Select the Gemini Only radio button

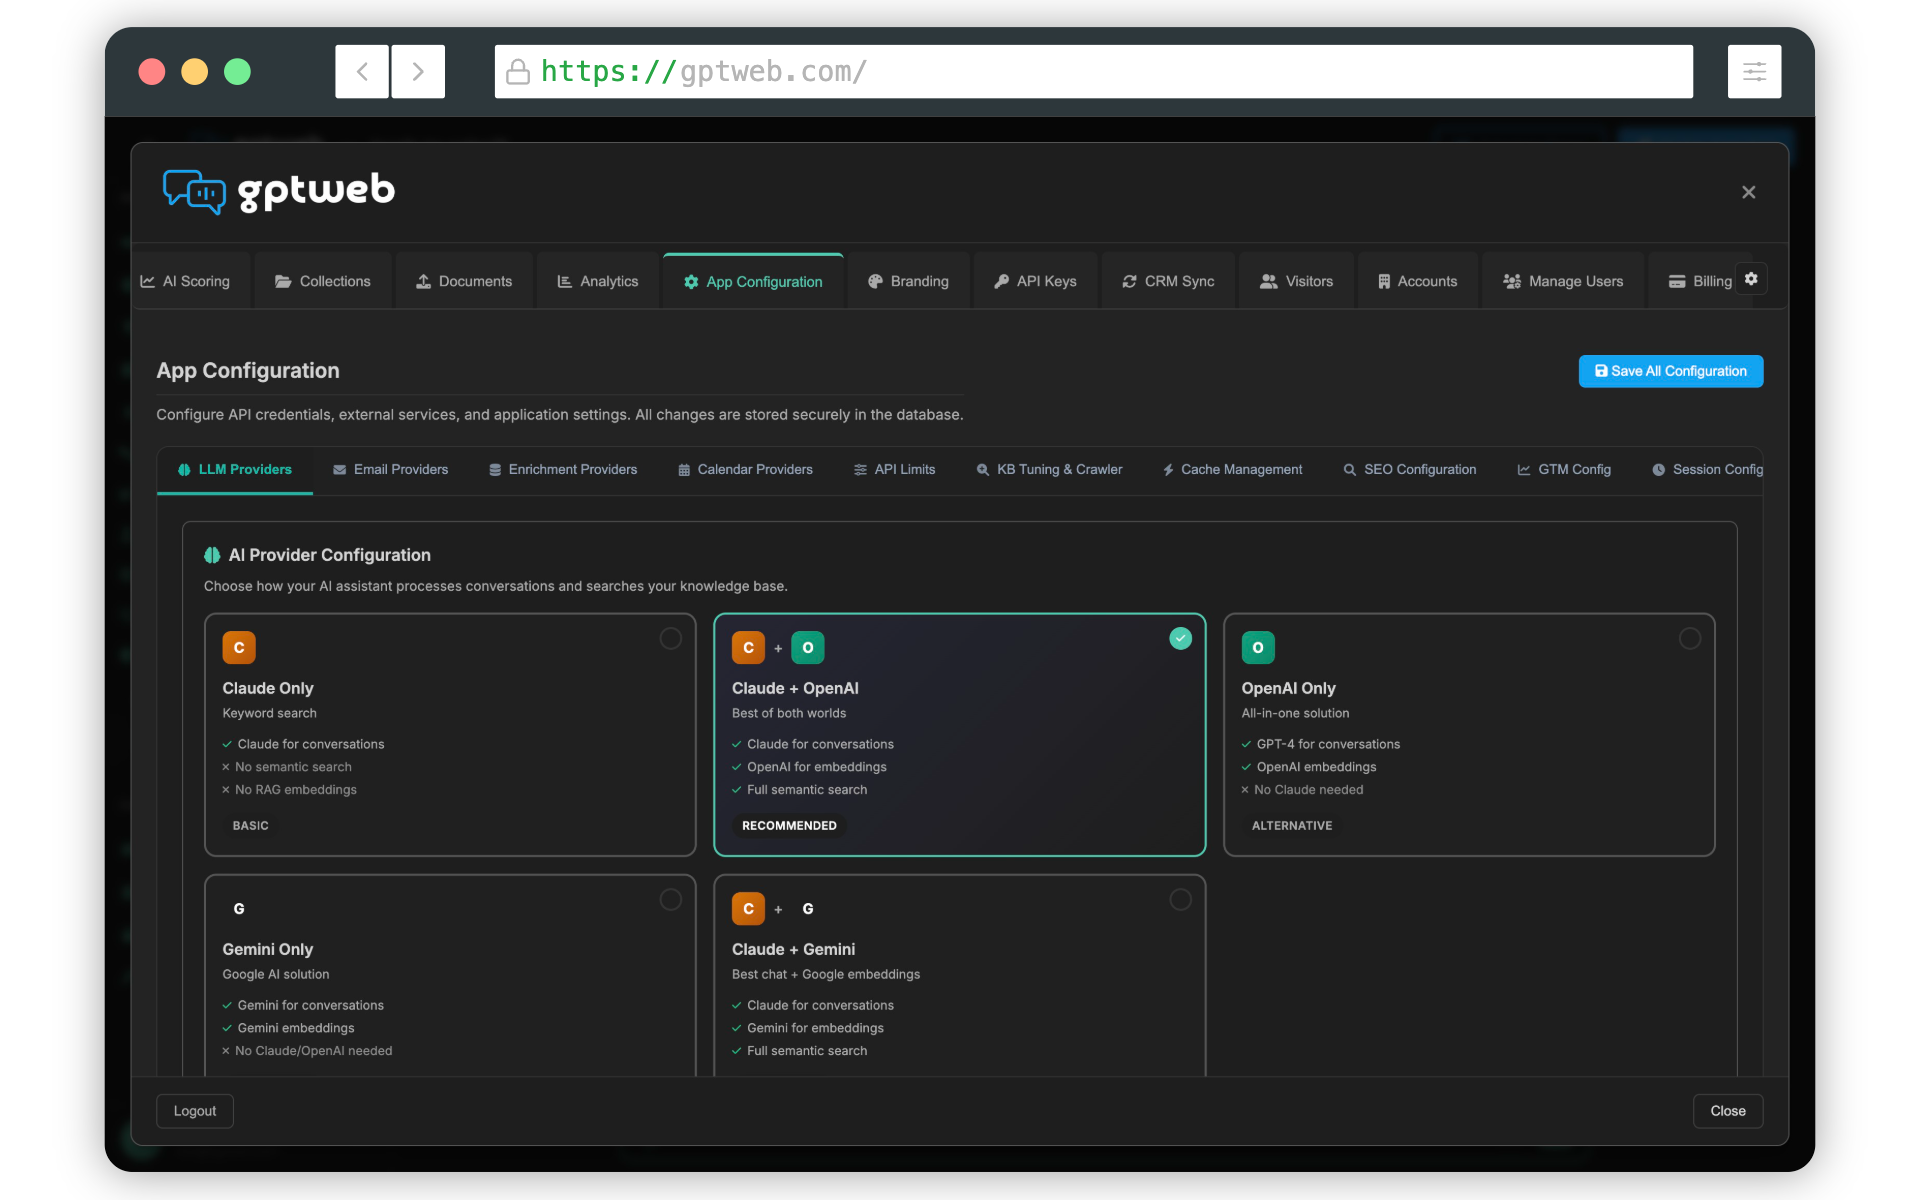pos(671,899)
